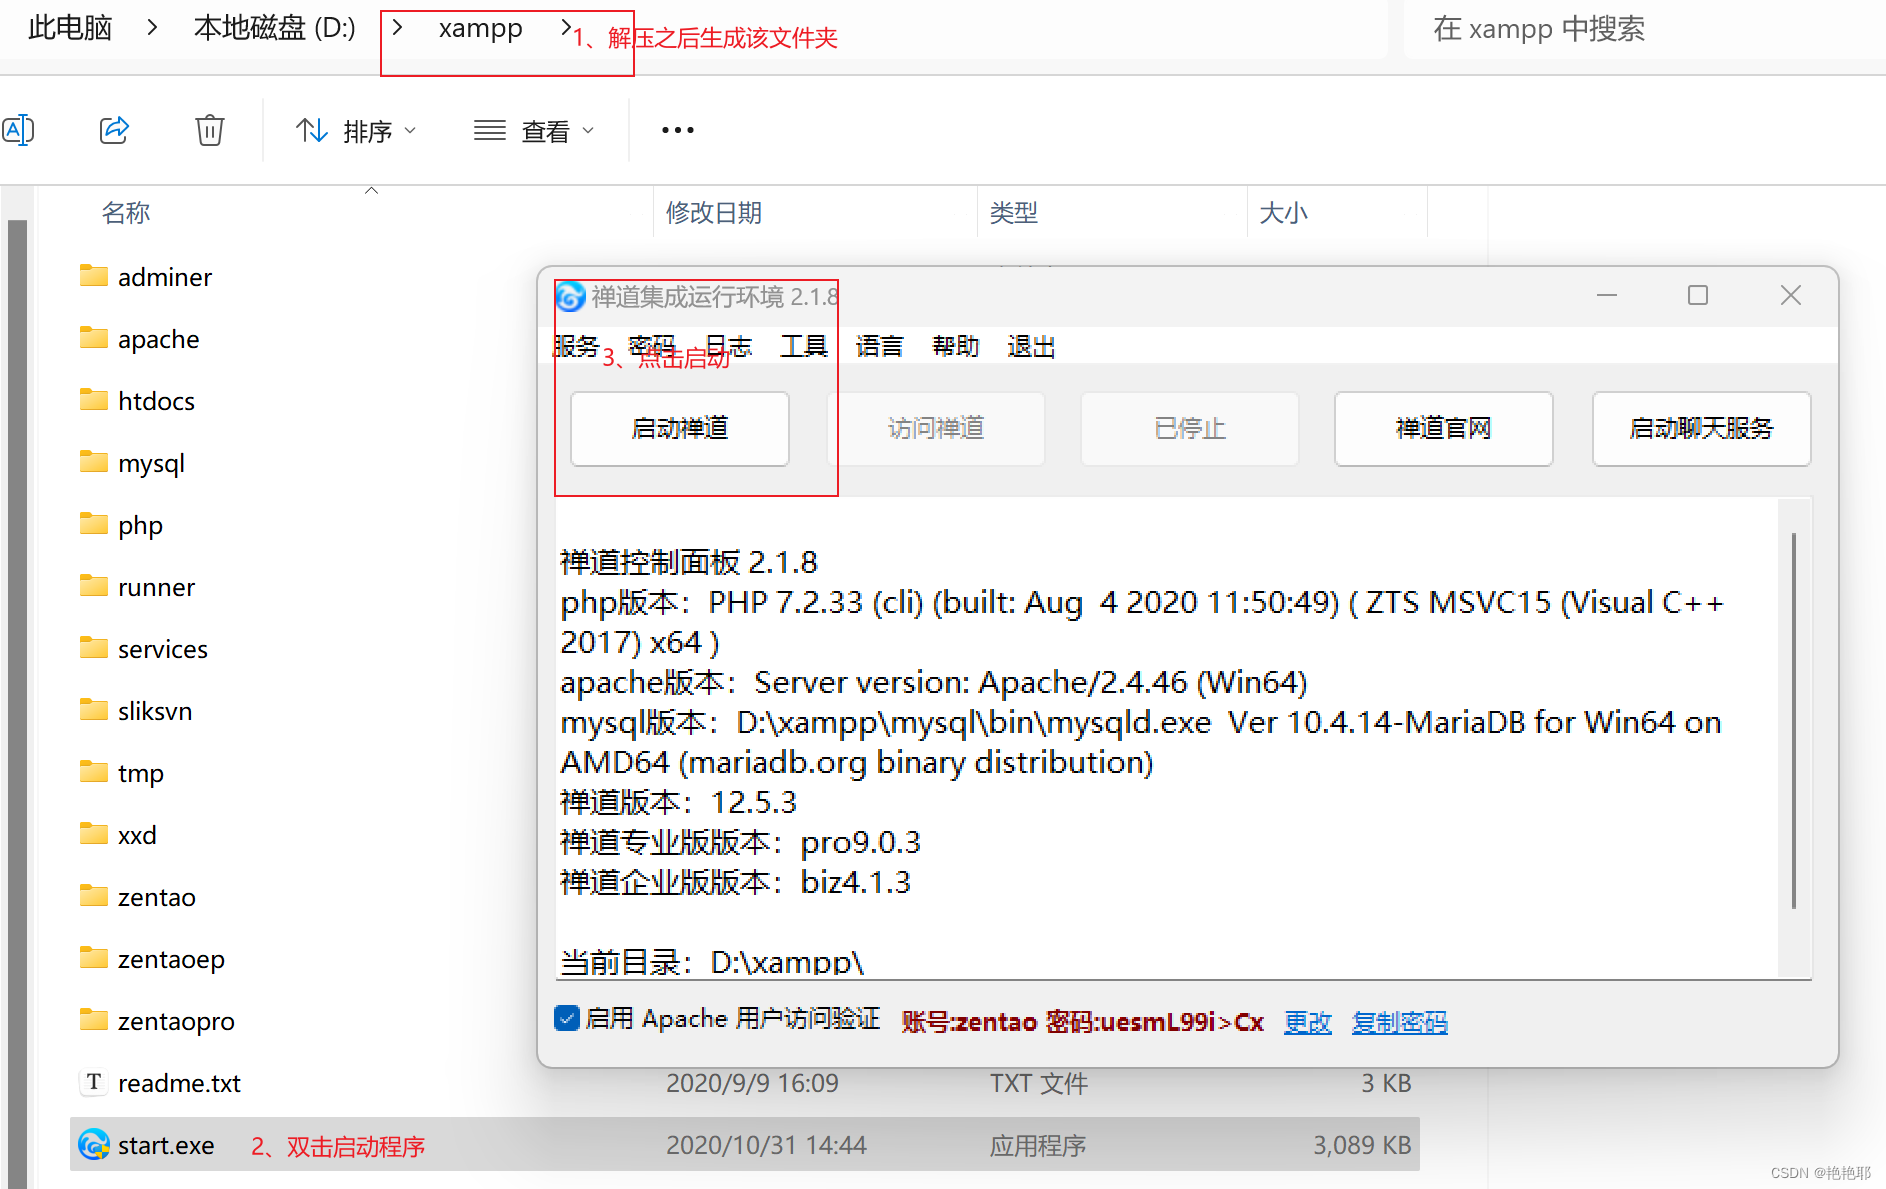Sort by the 名称 column header

point(126,213)
